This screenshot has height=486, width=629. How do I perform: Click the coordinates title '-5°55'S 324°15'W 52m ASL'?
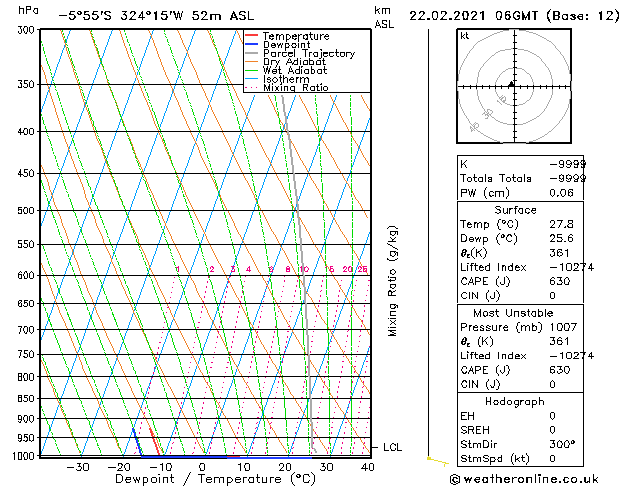click(156, 16)
